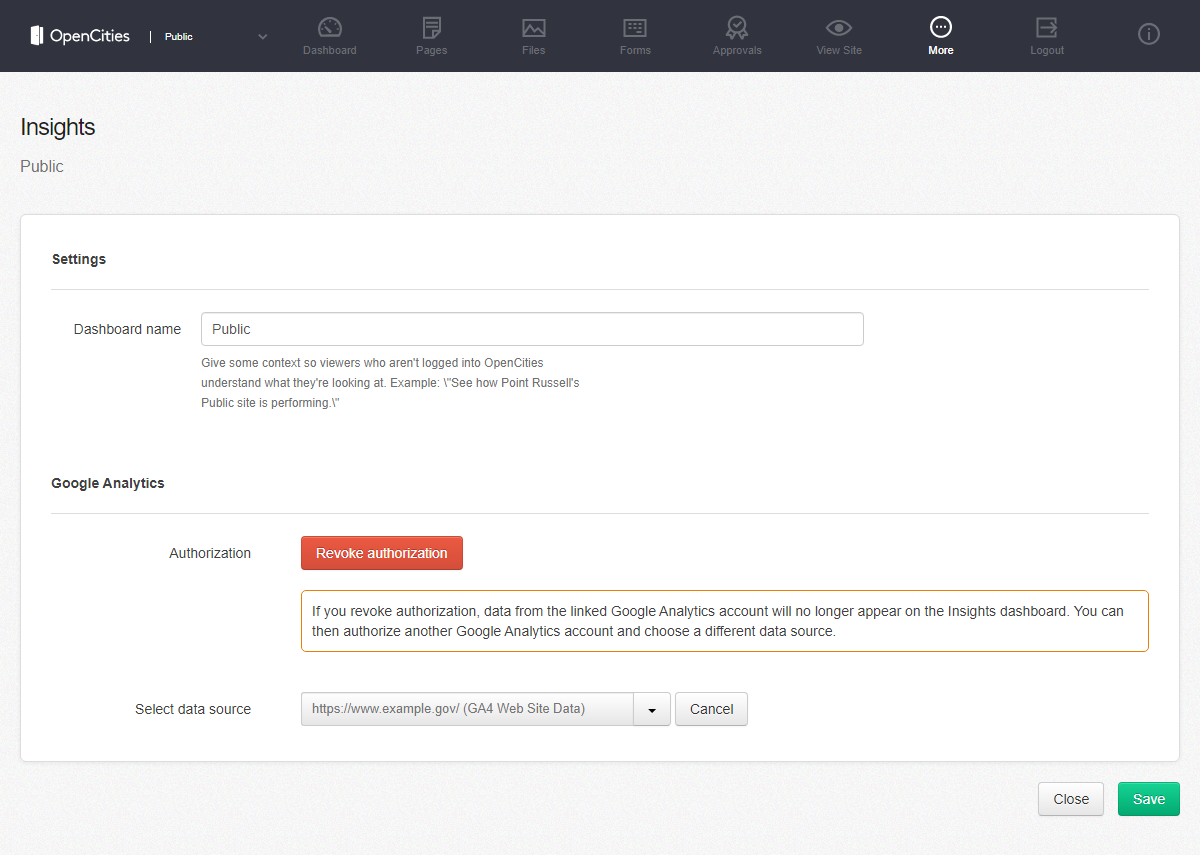The height and width of the screenshot is (855, 1200).
Task: Cancel the data source selection
Action: click(x=711, y=708)
